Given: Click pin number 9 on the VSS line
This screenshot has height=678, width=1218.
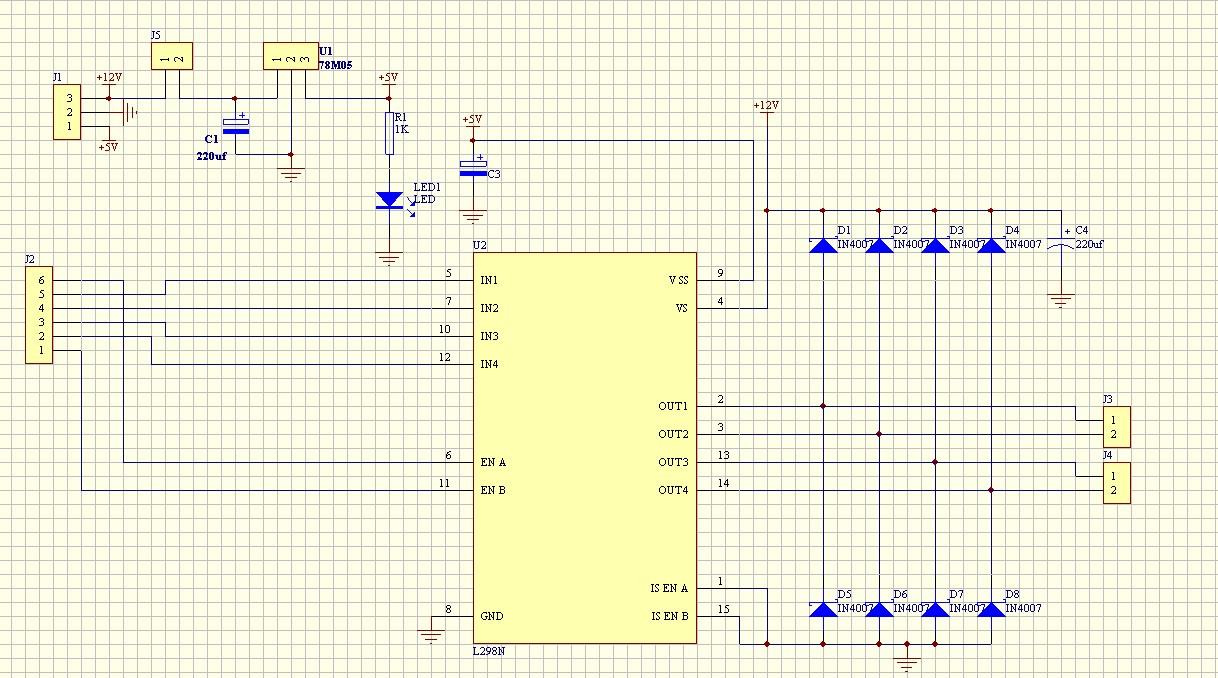Looking at the screenshot, I should 720,274.
